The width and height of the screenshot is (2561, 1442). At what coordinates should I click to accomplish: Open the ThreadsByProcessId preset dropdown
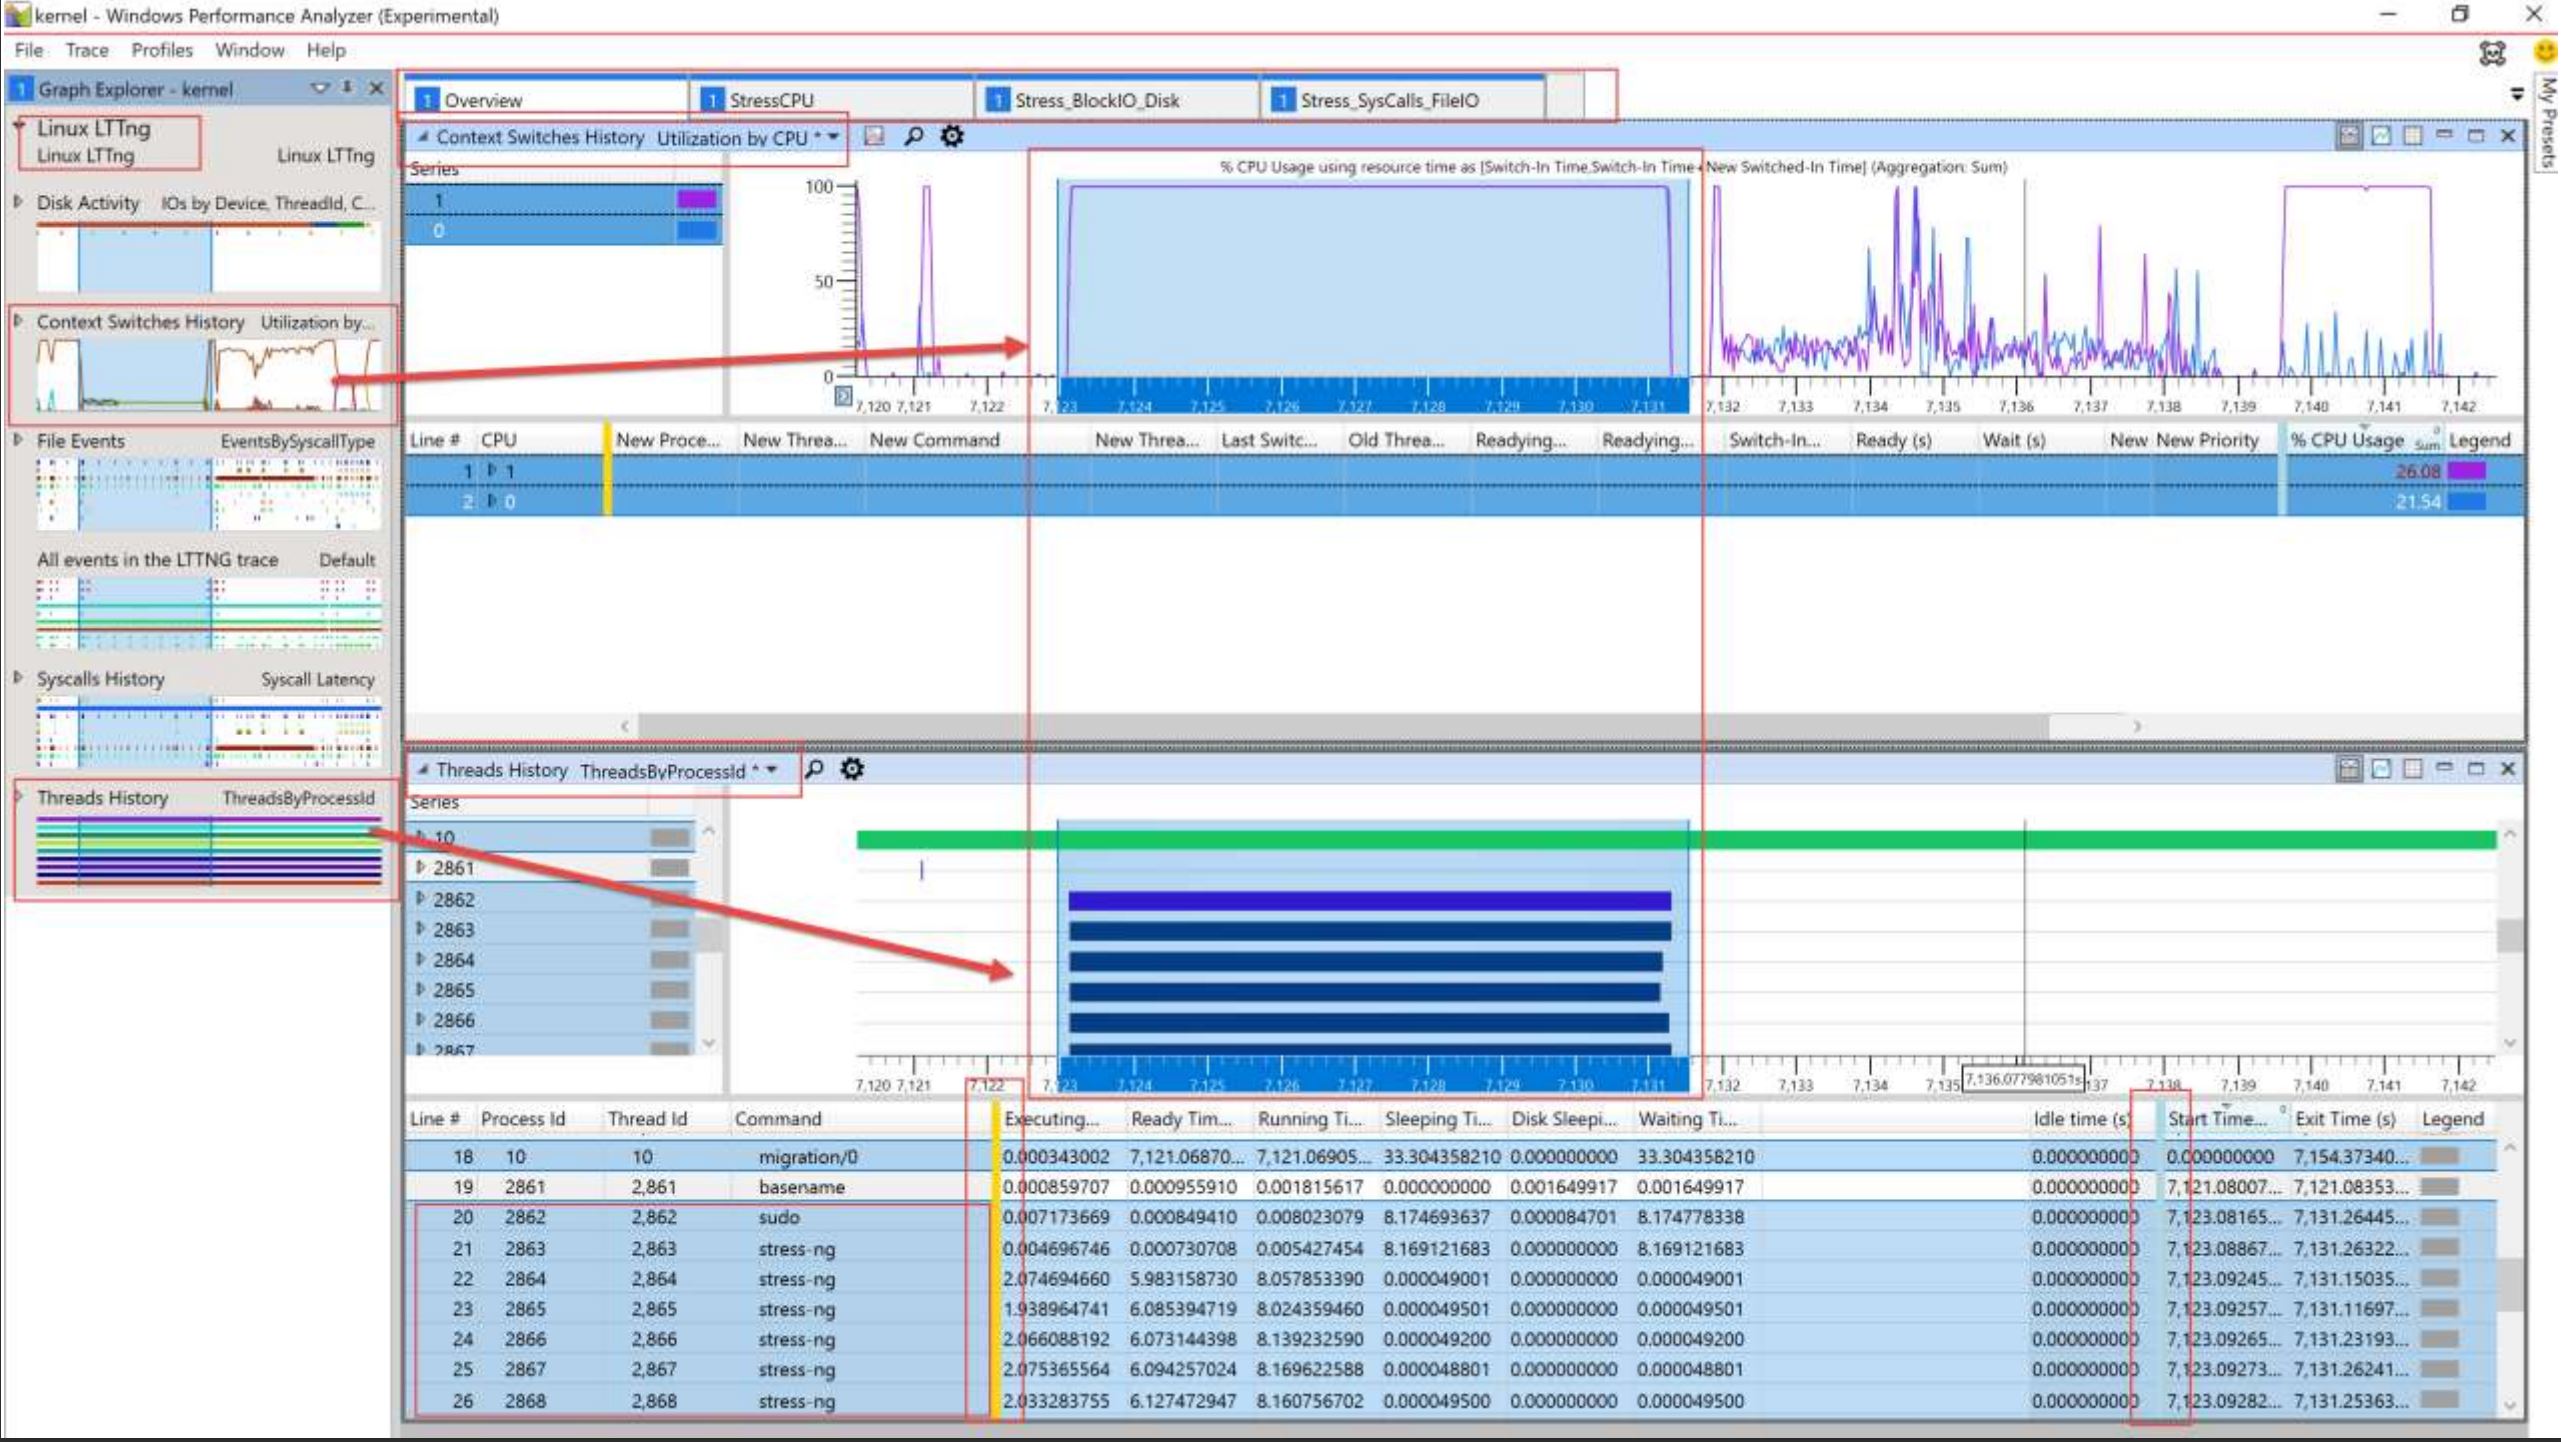pyautogui.click(x=770, y=770)
